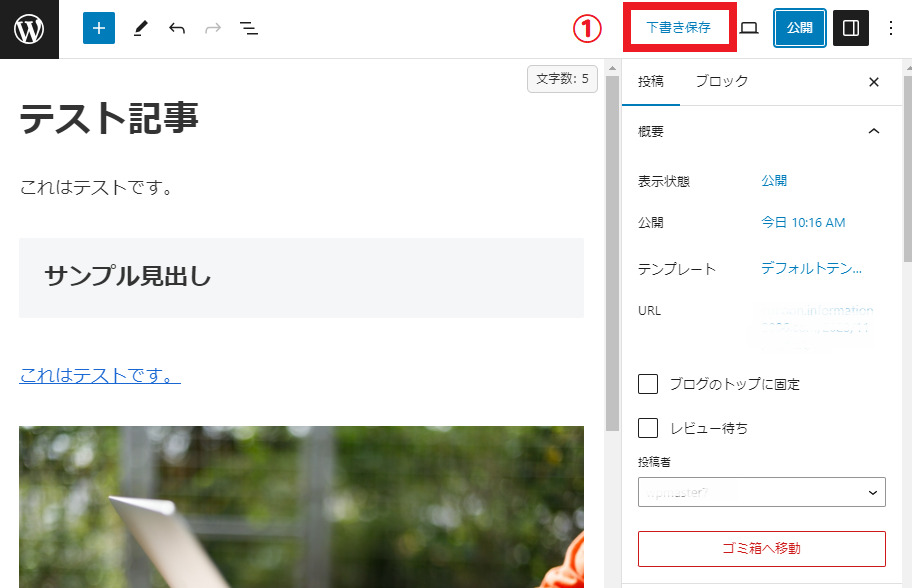Open the block inserter plus button

(98, 29)
